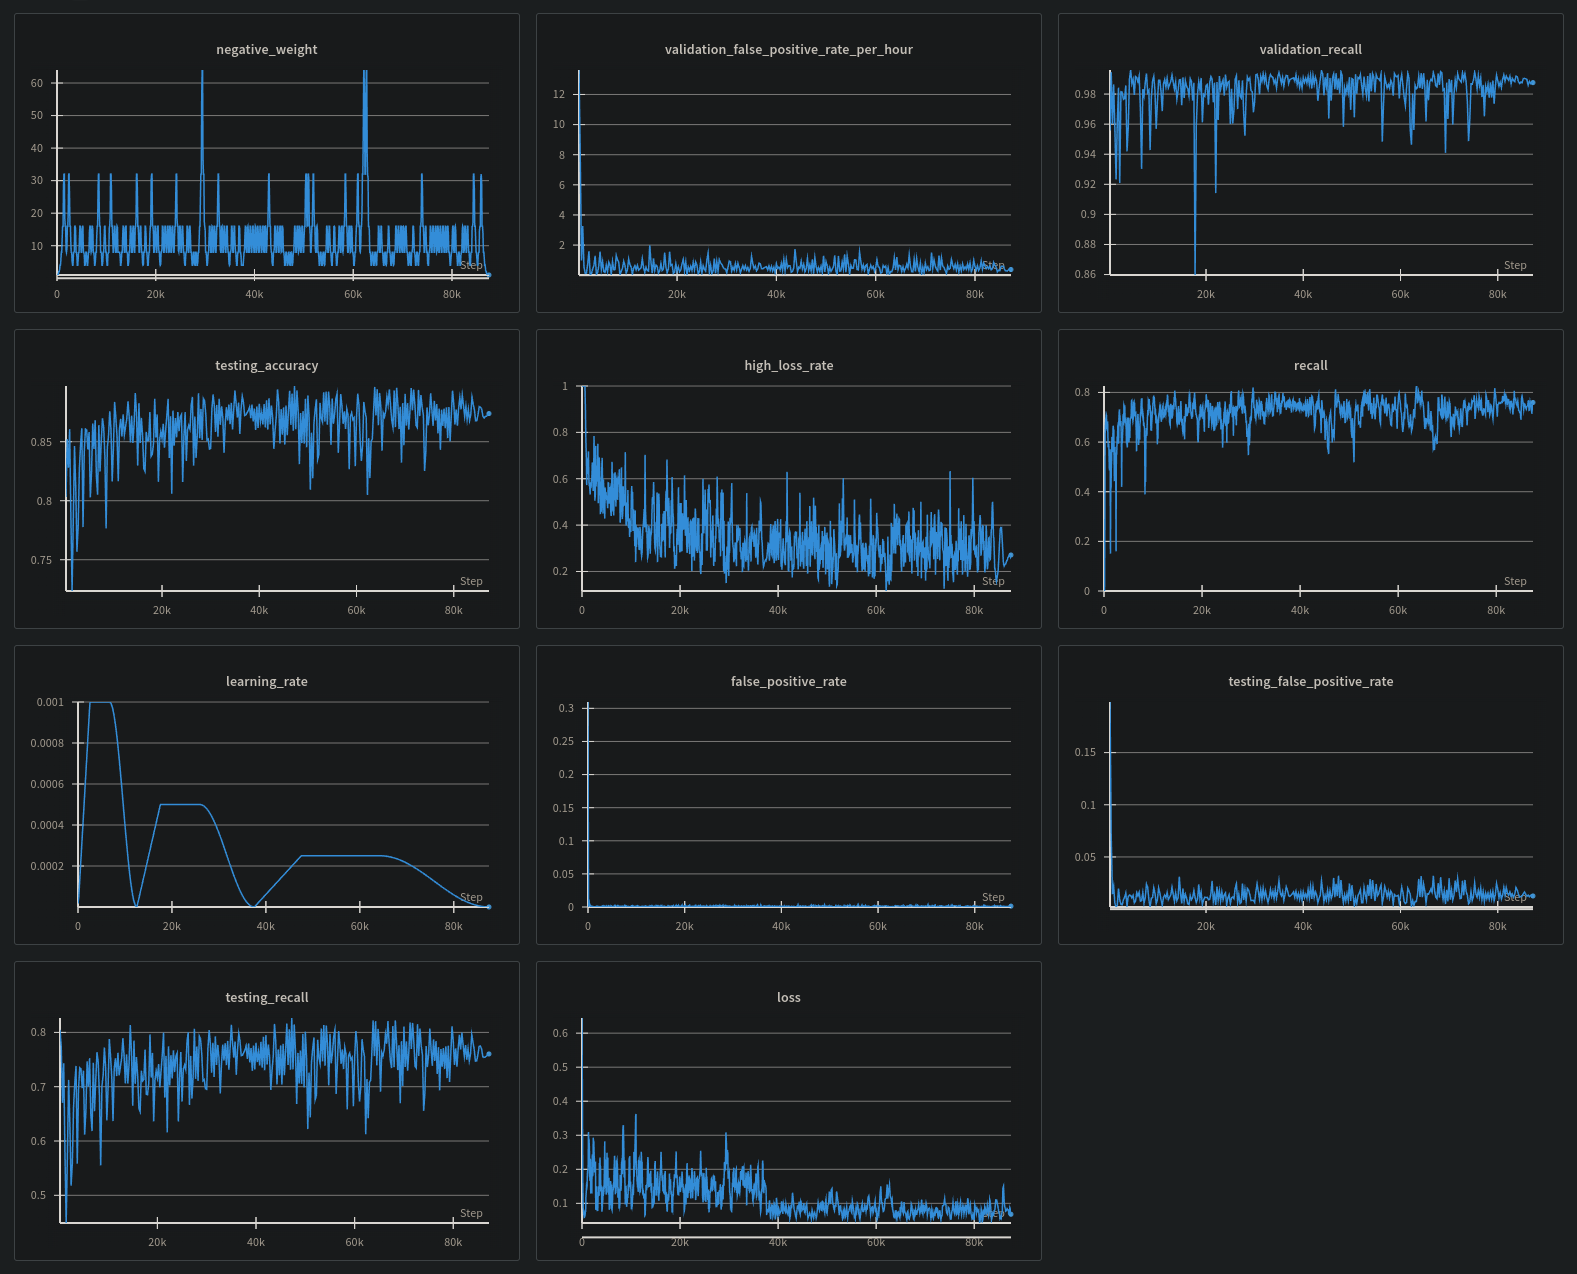Click the deepest dip in validation_recall chart
The width and height of the screenshot is (1577, 1274).
pos(1195,268)
